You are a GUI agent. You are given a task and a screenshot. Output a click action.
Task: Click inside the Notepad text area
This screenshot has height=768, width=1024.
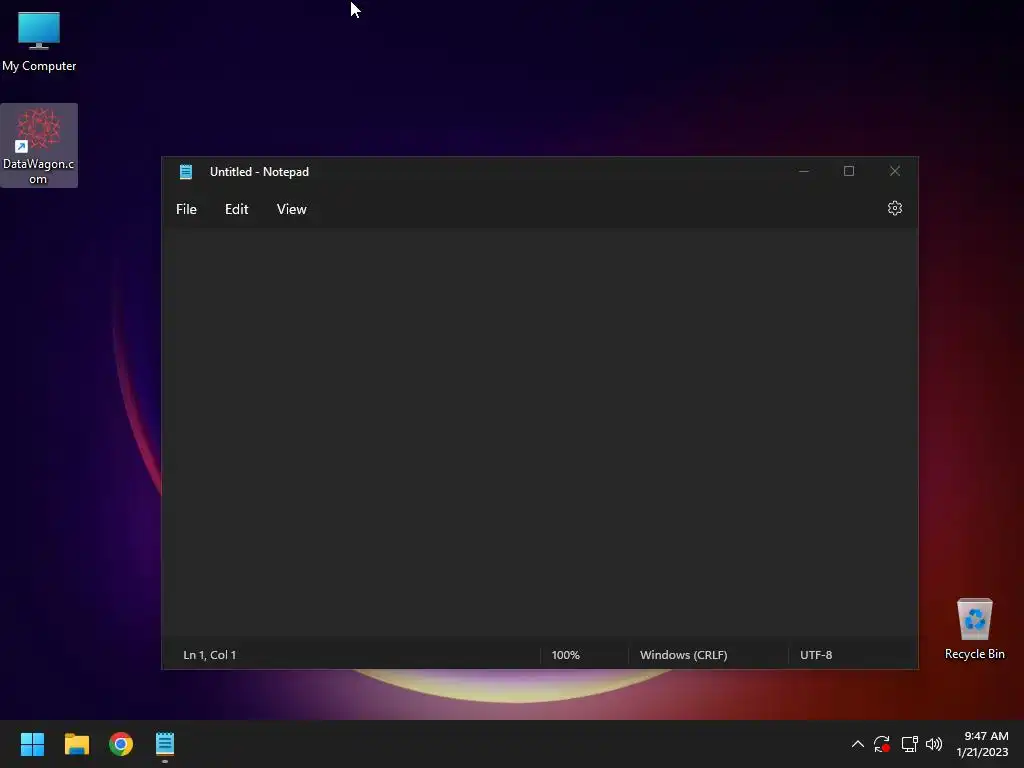pyautogui.click(x=539, y=432)
